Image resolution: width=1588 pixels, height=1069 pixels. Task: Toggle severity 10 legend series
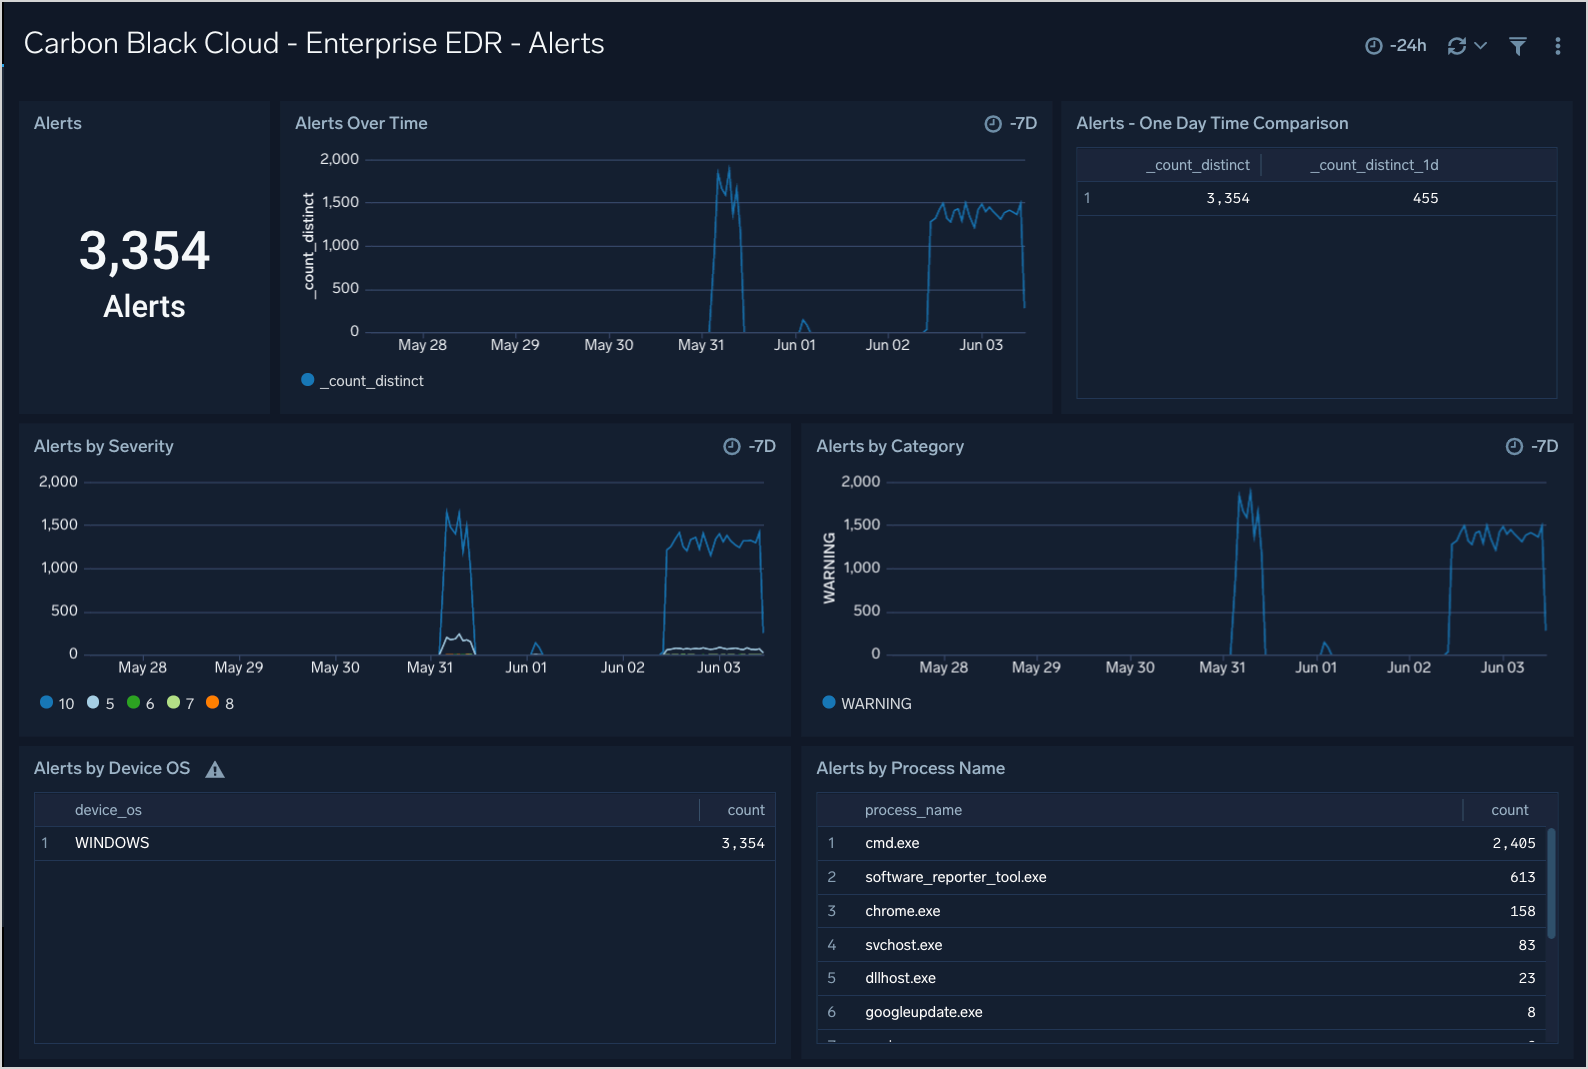click(x=58, y=704)
